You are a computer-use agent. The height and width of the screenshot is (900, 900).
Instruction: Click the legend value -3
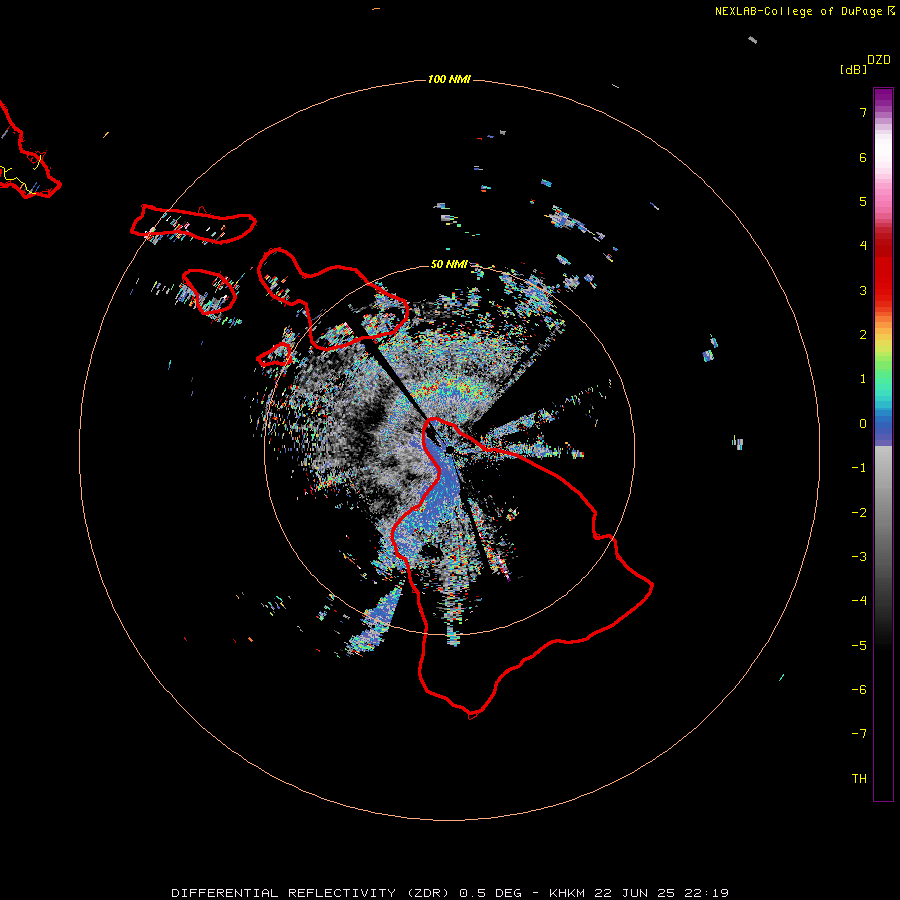(859, 557)
